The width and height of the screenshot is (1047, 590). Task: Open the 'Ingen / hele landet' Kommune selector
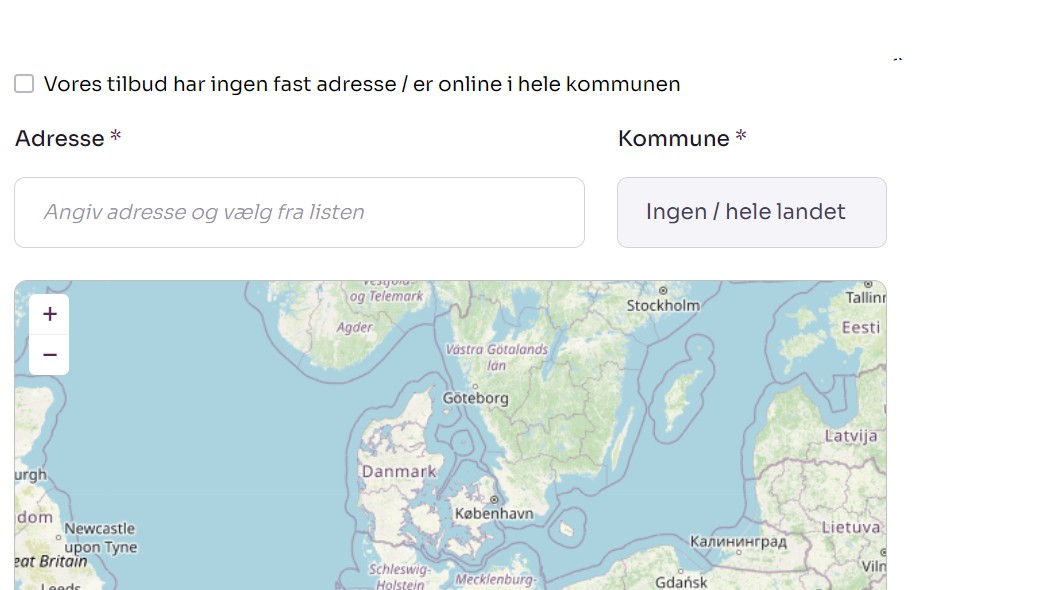(x=751, y=212)
